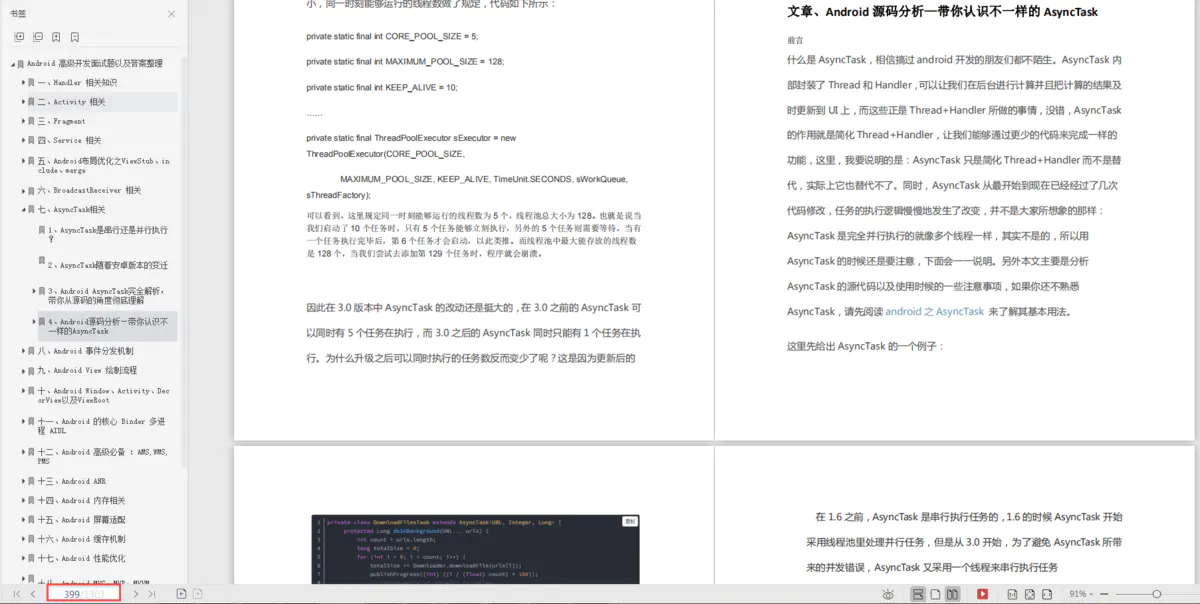Expand bookmark 四、Service 相关

(x=23, y=141)
